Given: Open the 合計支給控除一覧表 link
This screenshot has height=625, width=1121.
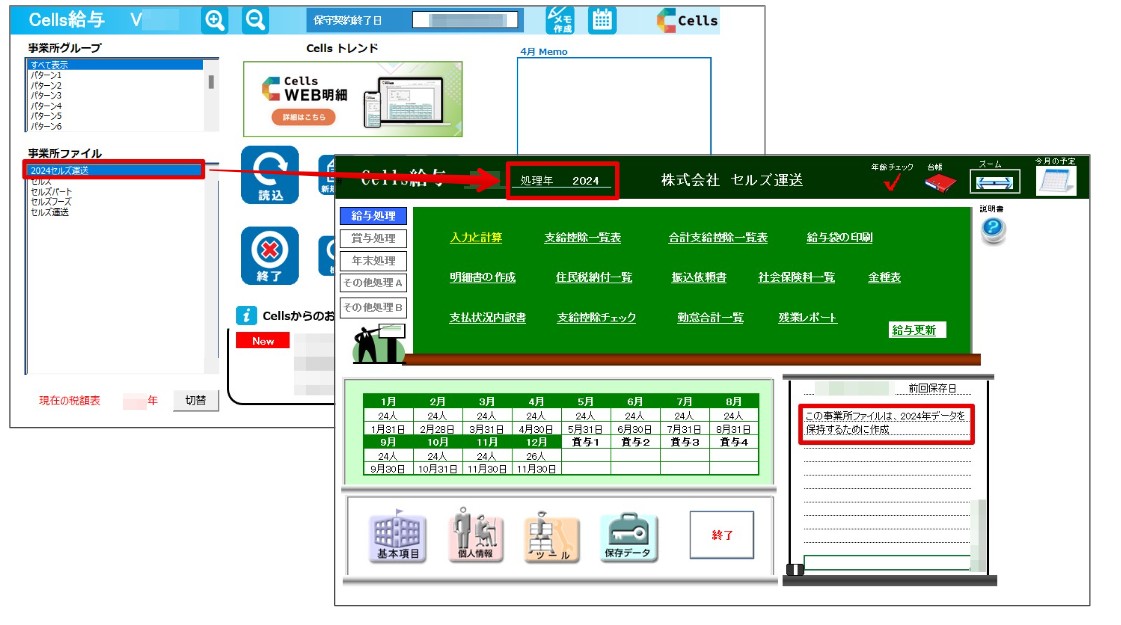Looking at the screenshot, I should tap(718, 237).
